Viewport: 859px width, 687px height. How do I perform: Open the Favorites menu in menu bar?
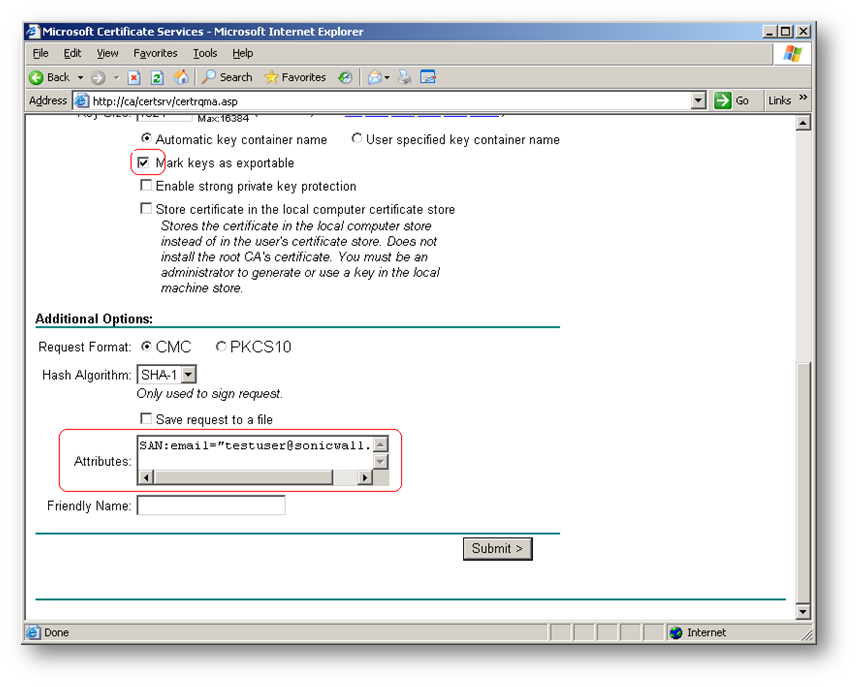coord(155,53)
